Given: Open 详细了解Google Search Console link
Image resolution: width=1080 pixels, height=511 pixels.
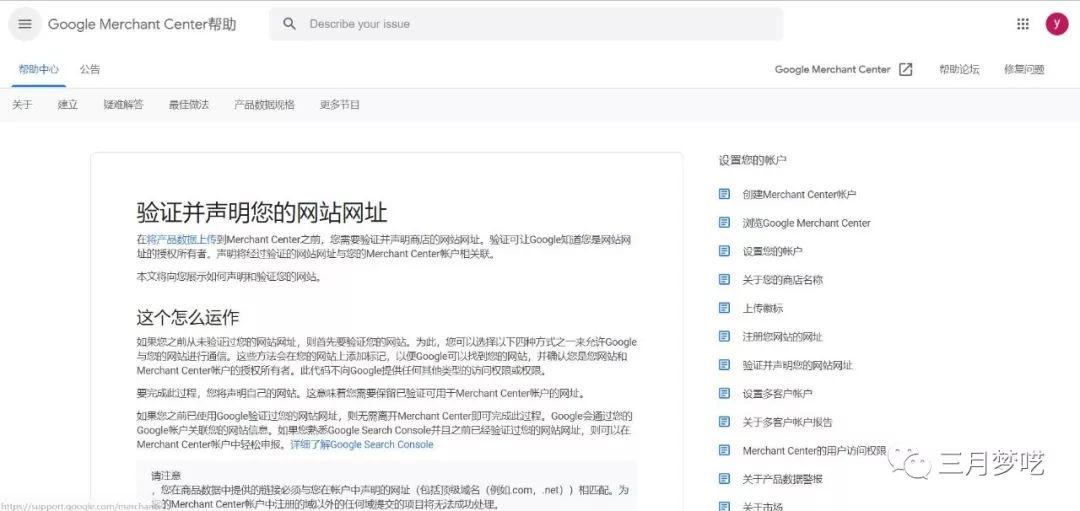Looking at the screenshot, I should click(362, 445).
